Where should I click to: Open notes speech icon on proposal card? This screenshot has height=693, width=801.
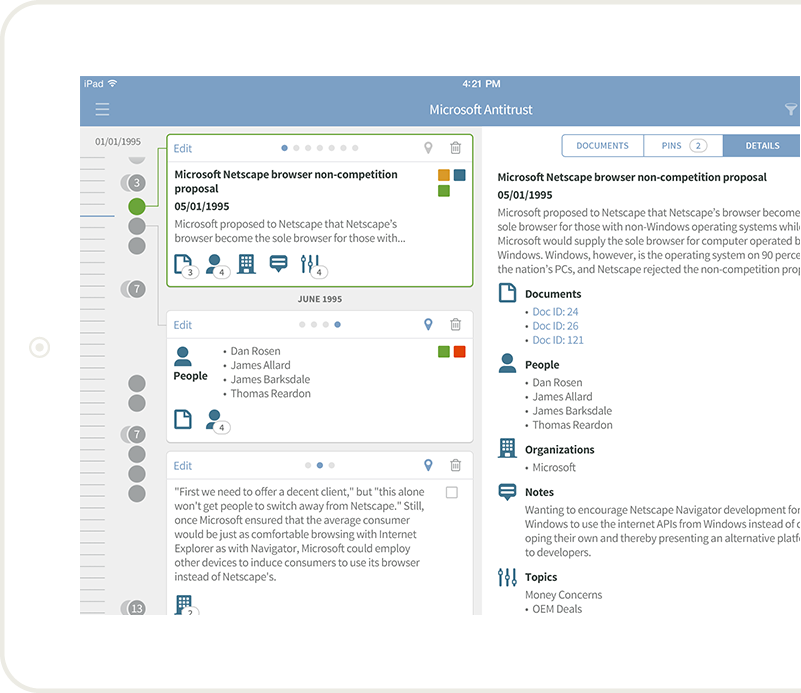coord(278,264)
